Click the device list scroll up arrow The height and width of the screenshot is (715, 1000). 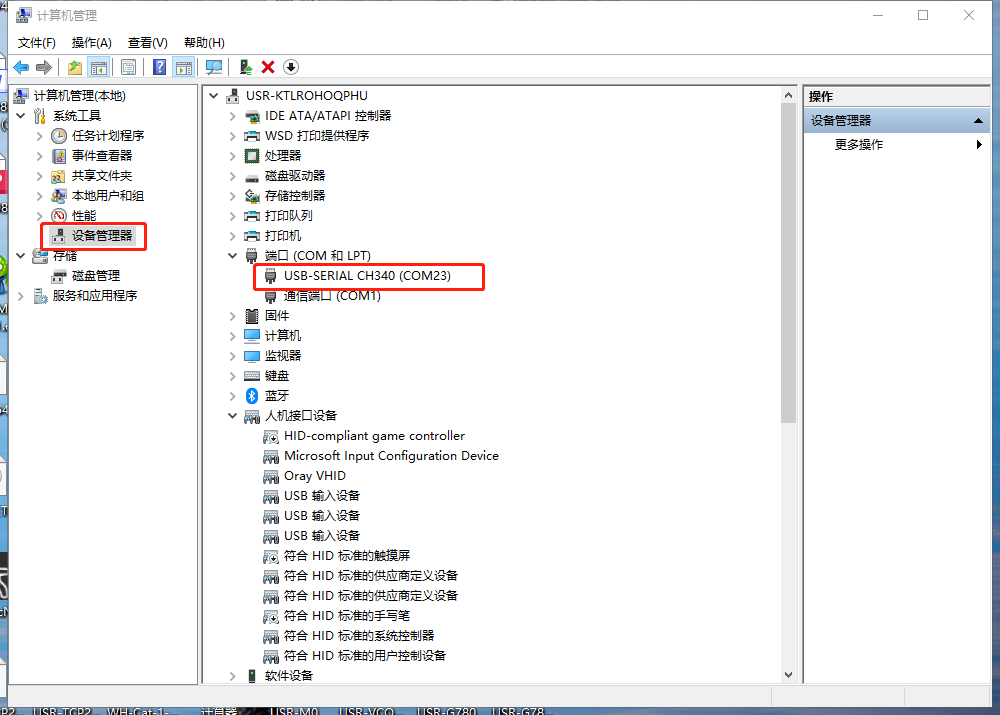(788, 95)
